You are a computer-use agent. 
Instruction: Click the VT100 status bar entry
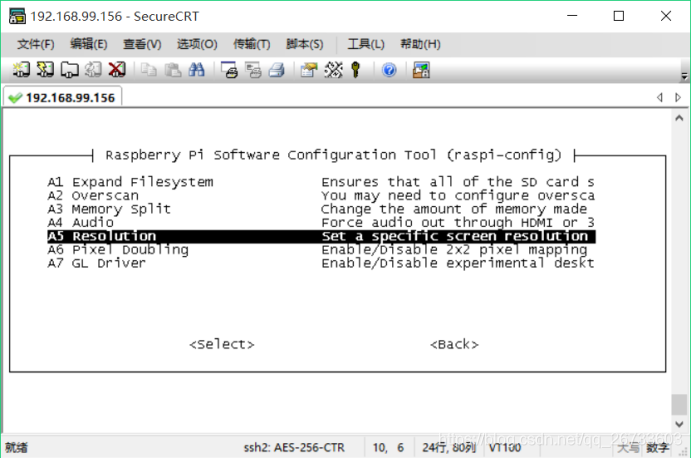click(505, 447)
